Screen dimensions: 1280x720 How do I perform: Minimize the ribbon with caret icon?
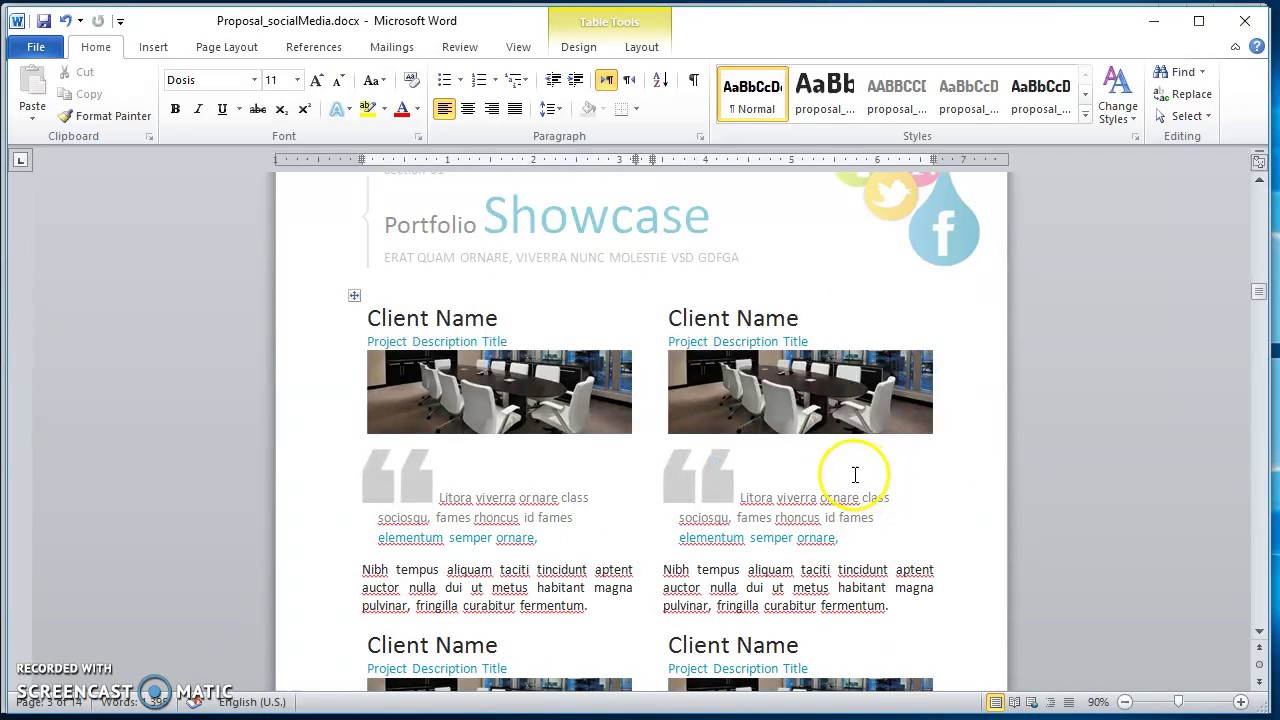(x=1235, y=47)
